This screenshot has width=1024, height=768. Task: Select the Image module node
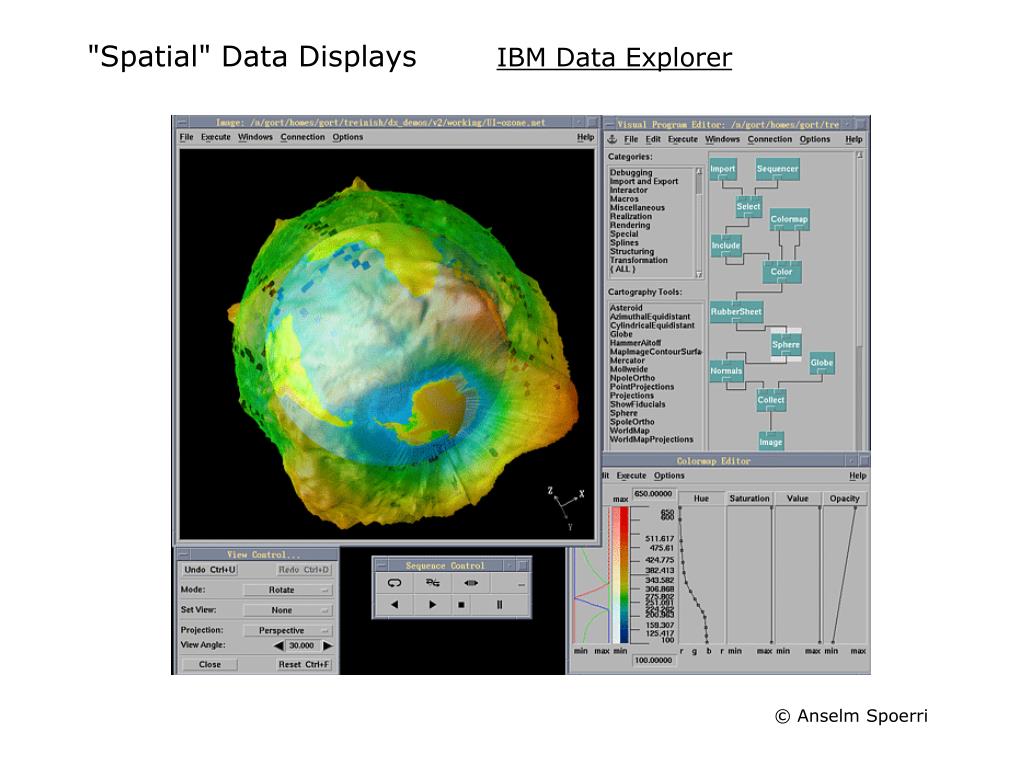tap(771, 442)
